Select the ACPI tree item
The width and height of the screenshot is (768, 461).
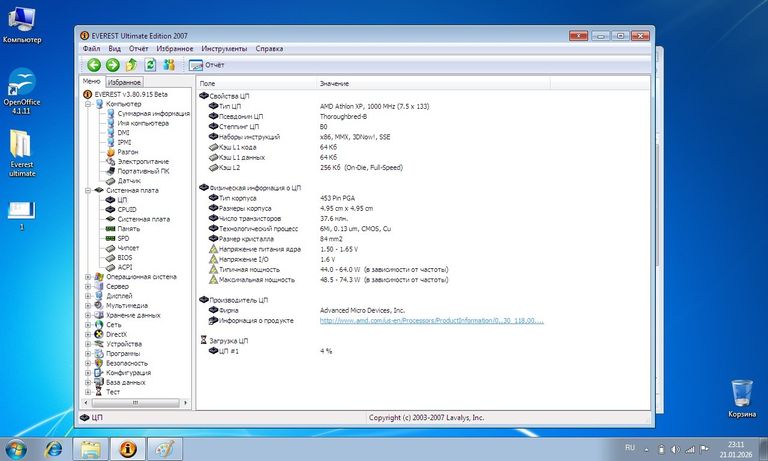[125, 267]
